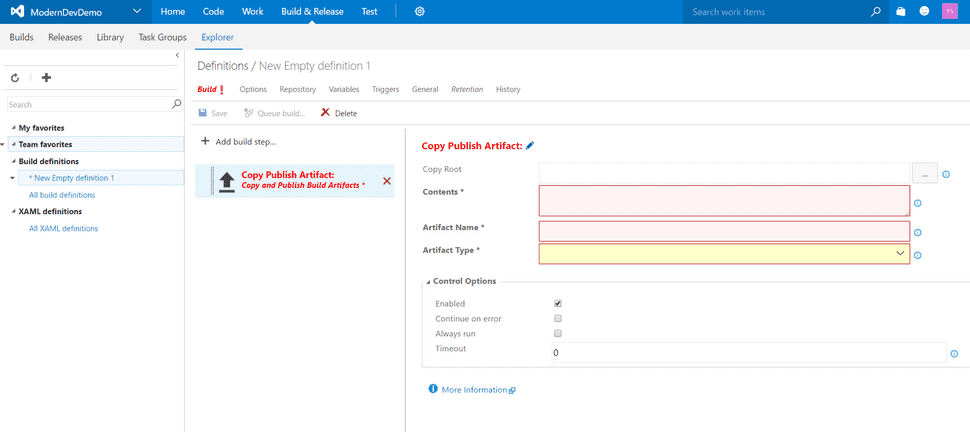The width and height of the screenshot is (970, 432).
Task: Click the Contents text field
Action: coord(724,201)
